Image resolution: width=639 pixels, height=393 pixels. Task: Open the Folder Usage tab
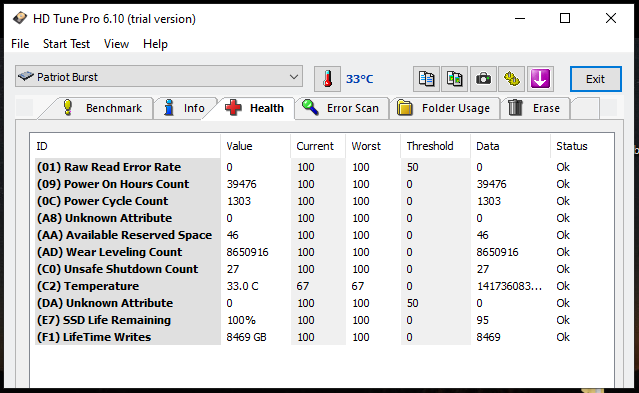(444, 108)
